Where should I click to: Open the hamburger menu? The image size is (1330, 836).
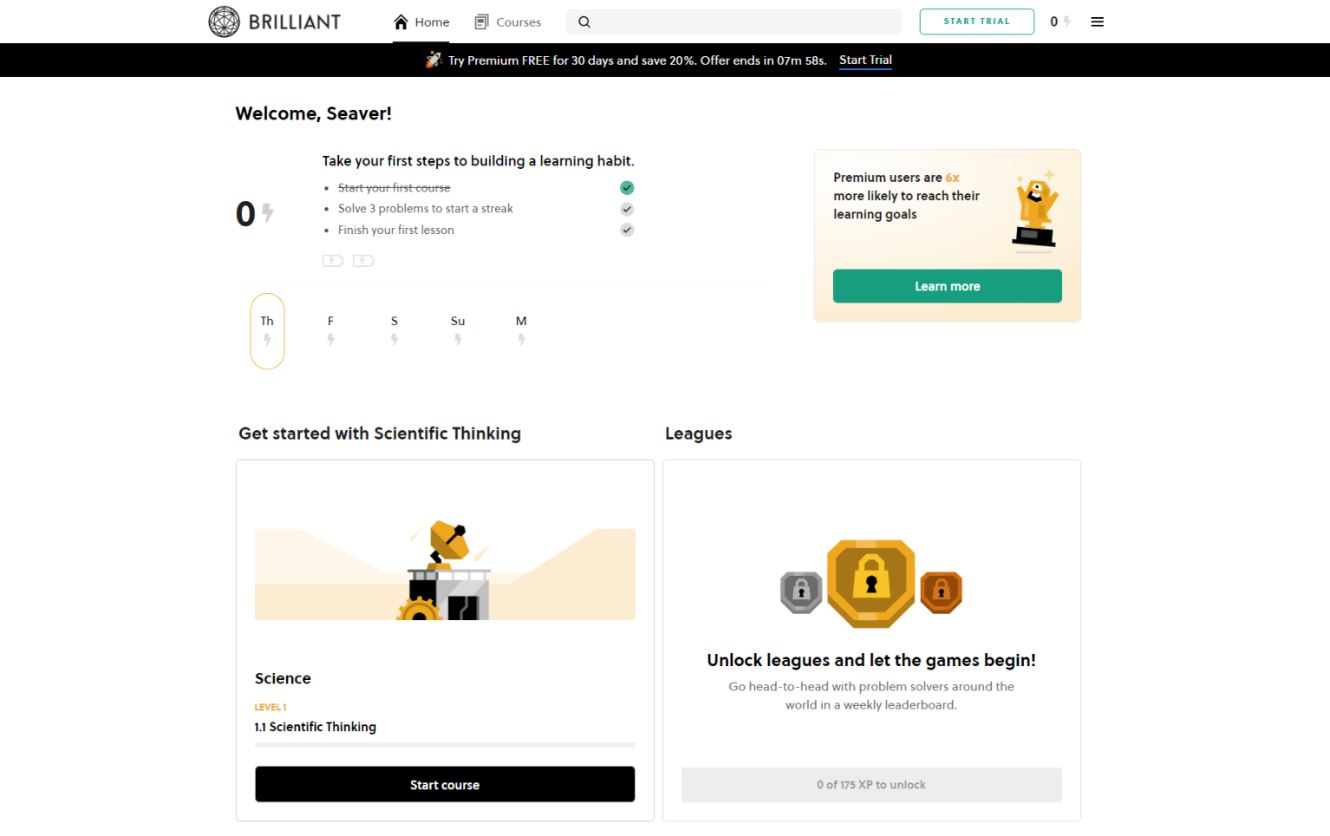tap(1097, 22)
